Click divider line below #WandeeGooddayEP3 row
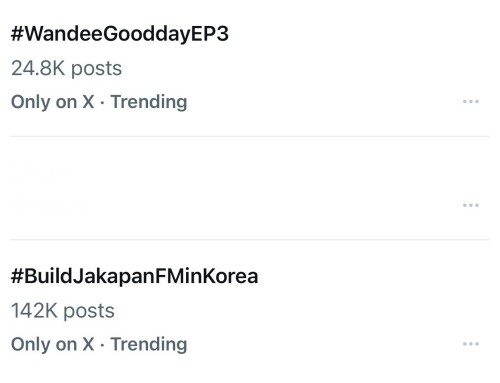The width and height of the screenshot is (500, 383). [250, 136]
